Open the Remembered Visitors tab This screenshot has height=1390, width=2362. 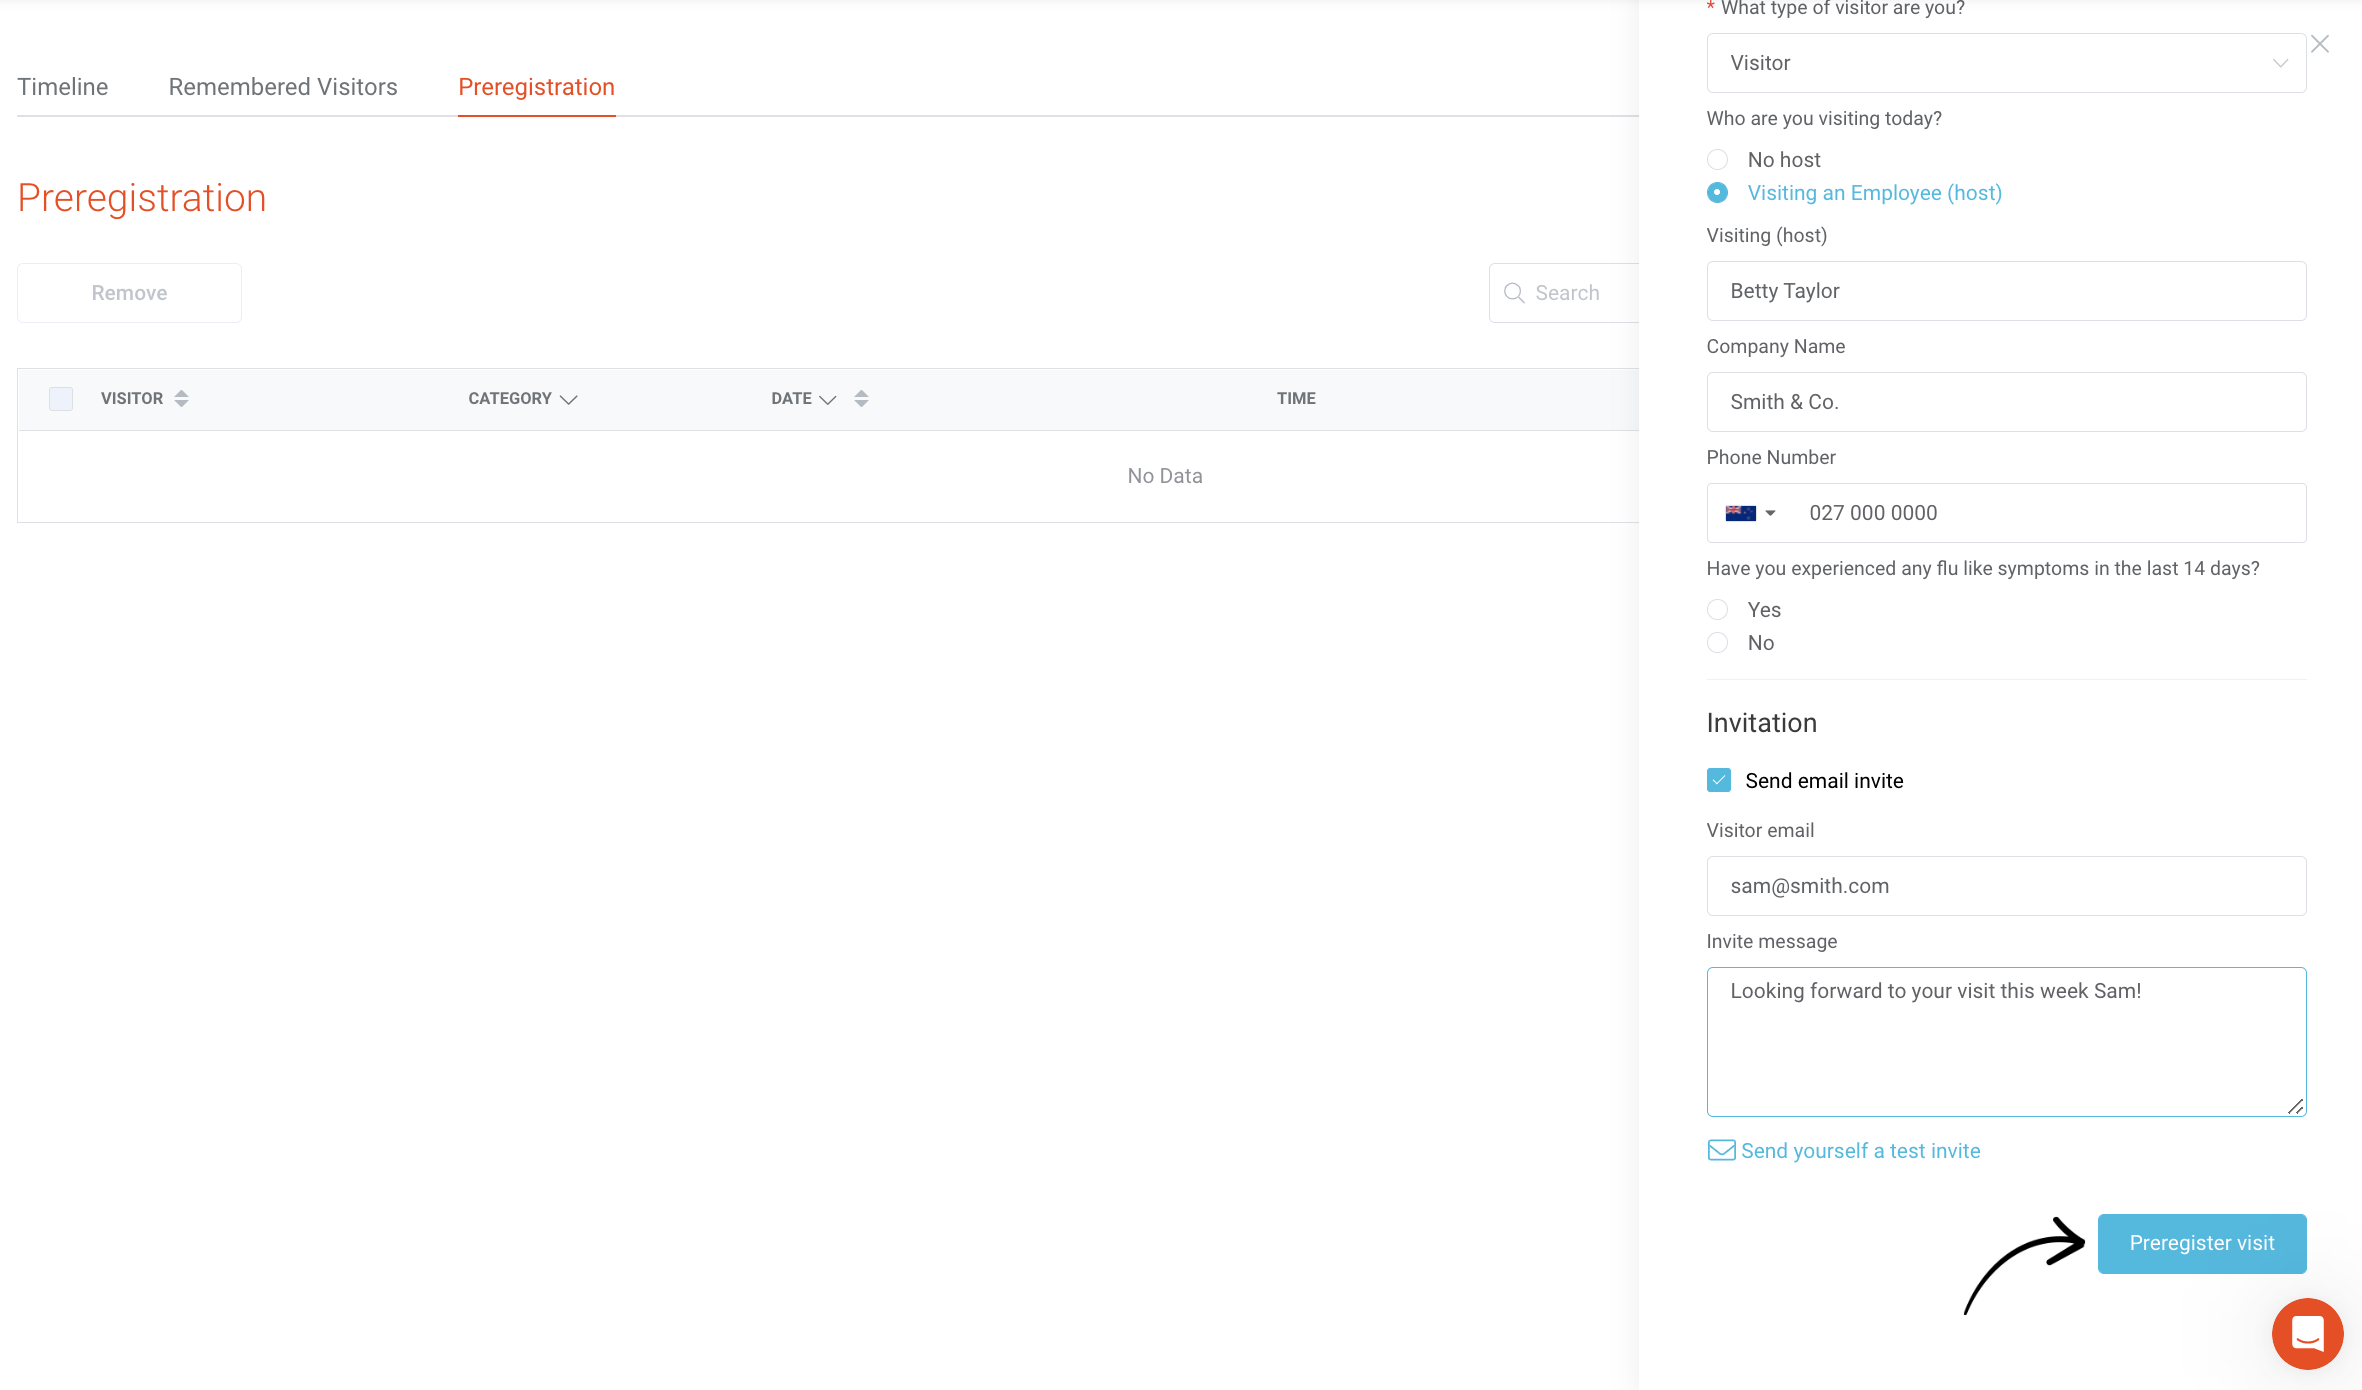[x=283, y=87]
